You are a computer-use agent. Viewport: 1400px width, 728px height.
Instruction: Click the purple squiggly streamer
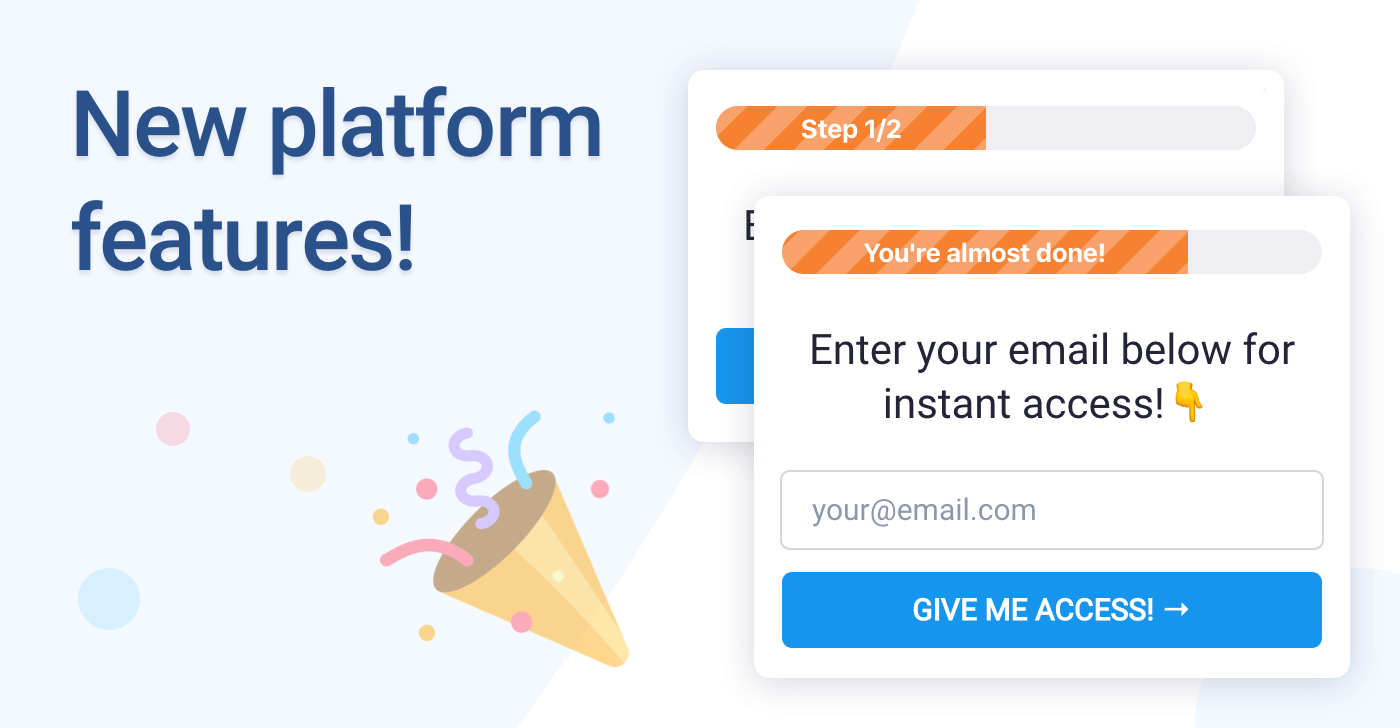coord(474,478)
